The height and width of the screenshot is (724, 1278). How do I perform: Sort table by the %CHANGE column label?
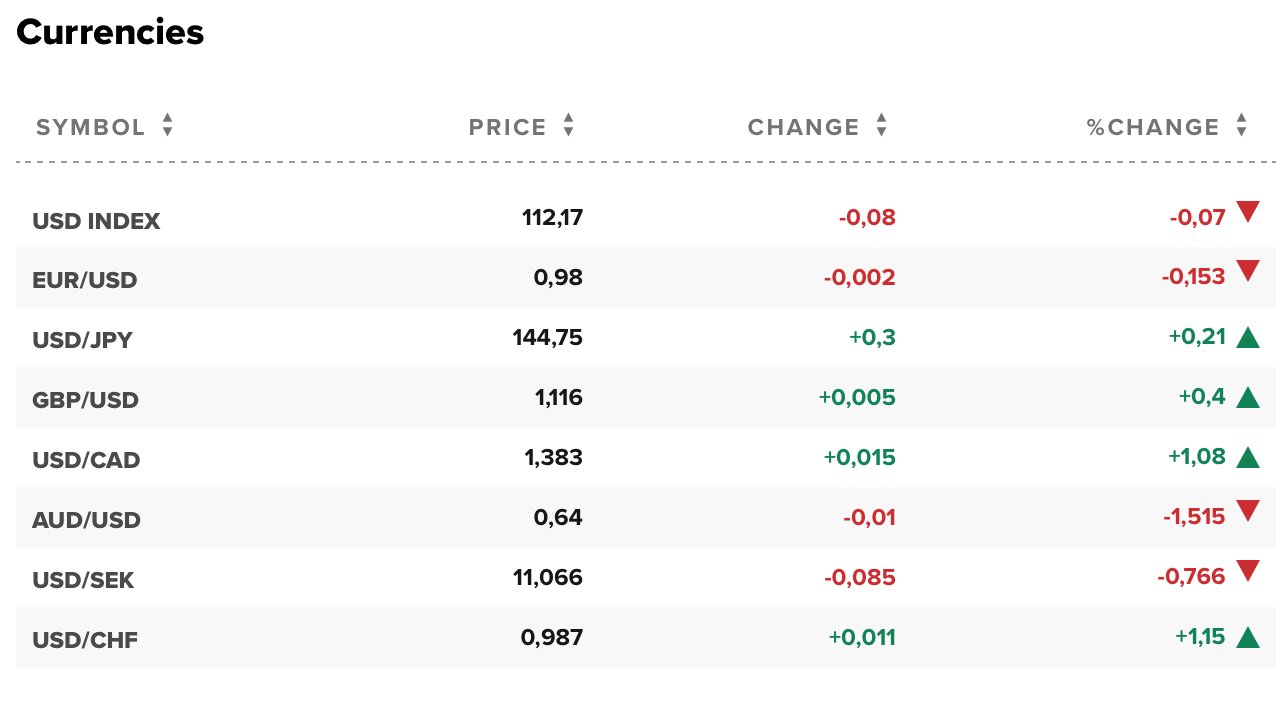coord(1153,128)
